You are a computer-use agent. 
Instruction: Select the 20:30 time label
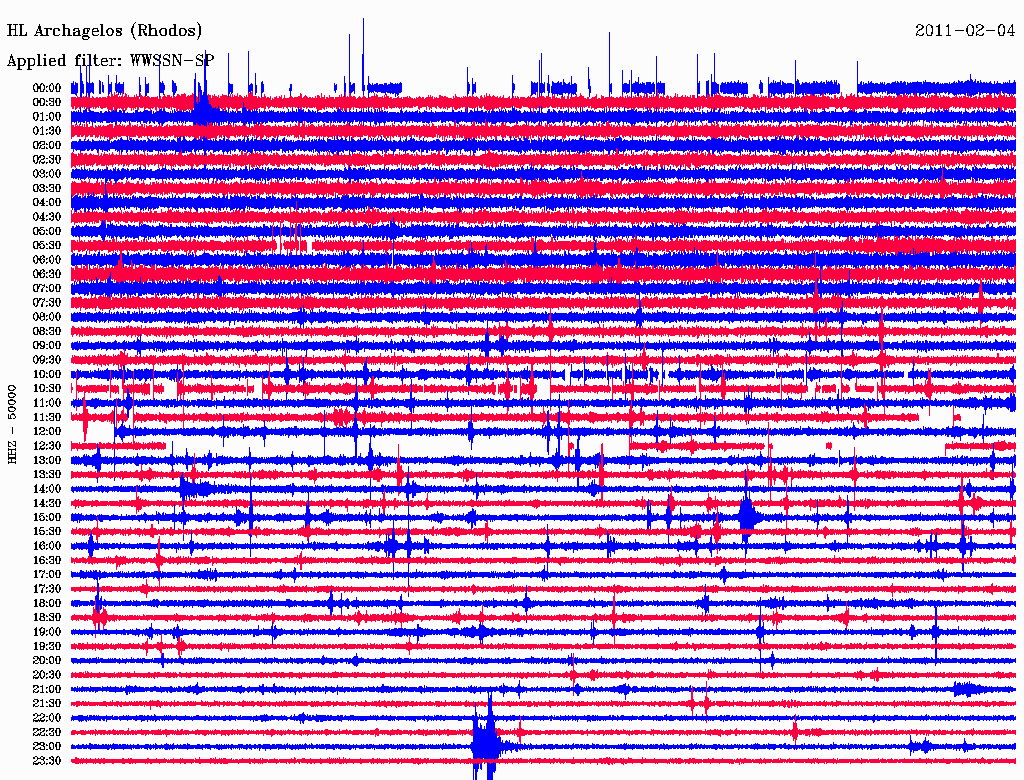pos(47,675)
